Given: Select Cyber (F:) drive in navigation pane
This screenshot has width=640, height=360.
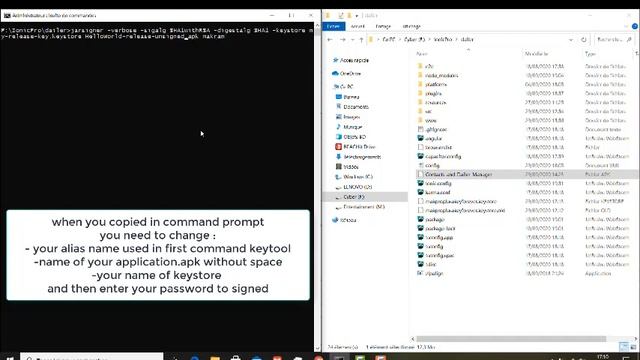Looking at the screenshot, I should tap(365, 197).
